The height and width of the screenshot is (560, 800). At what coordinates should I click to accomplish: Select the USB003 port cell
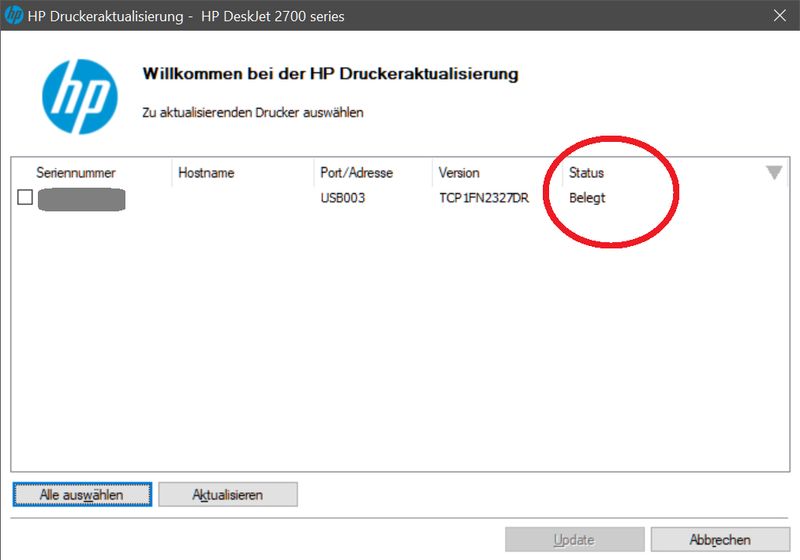coord(343,198)
